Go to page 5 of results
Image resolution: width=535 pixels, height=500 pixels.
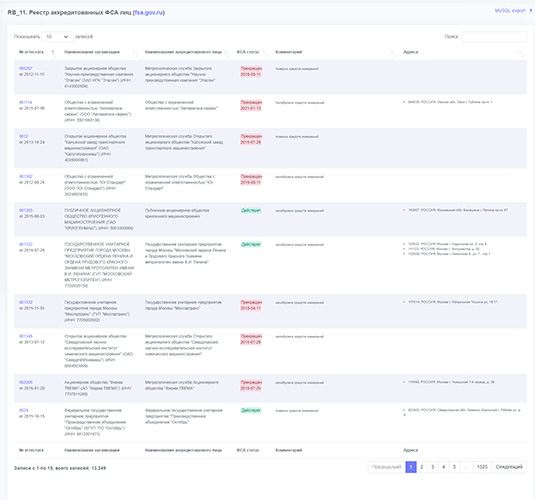tap(454, 467)
